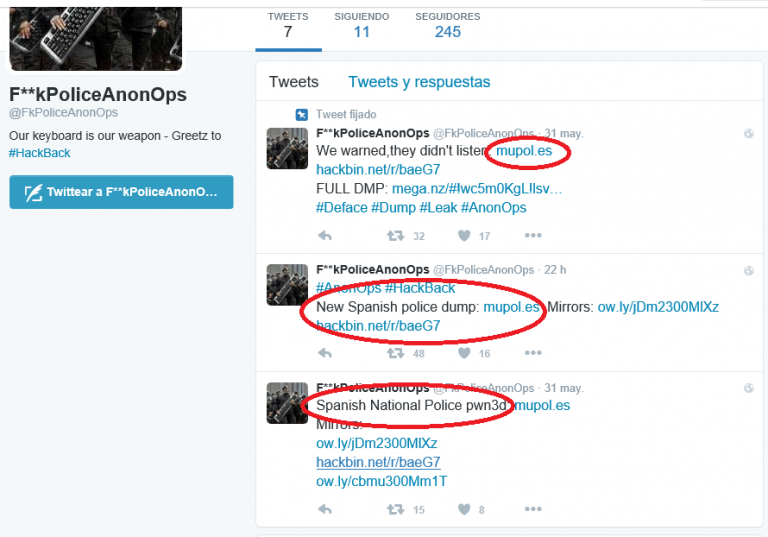Image resolution: width=768 pixels, height=537 pixels.
Task: Switch to 'Tweets y respuestas' tab
Action: 419,82
